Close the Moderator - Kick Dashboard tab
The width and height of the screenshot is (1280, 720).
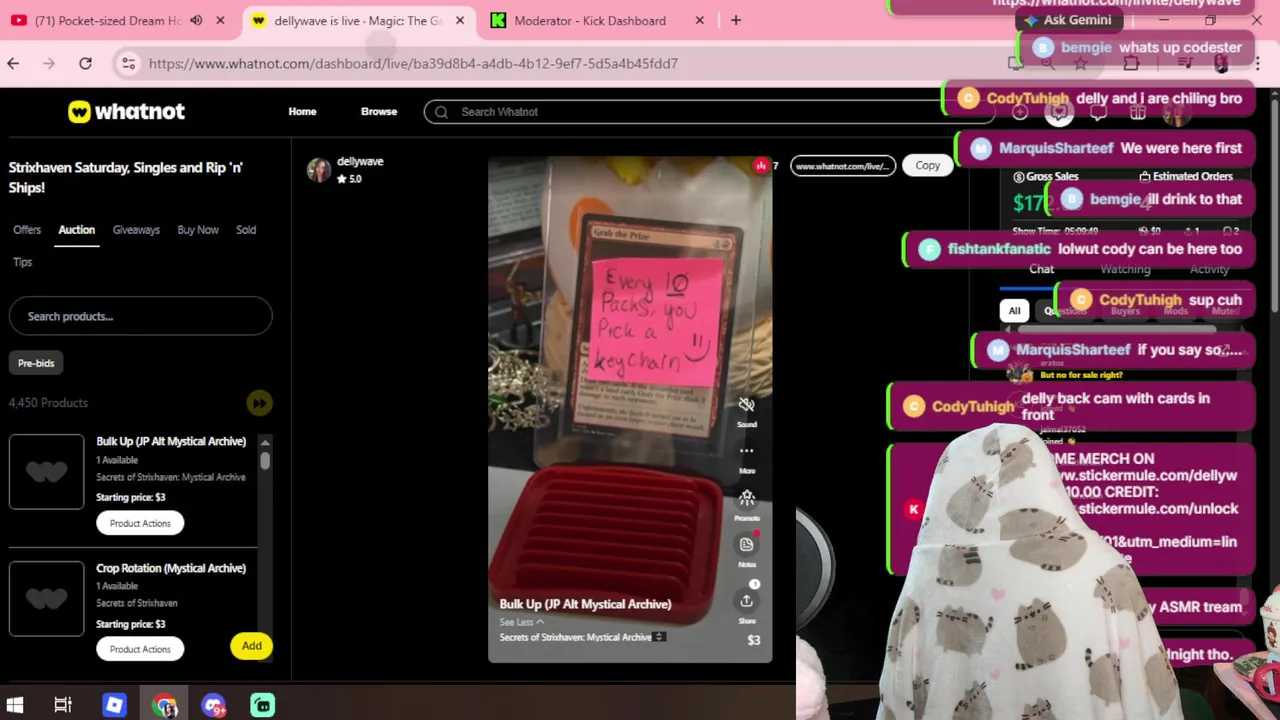tap(700, 20)
